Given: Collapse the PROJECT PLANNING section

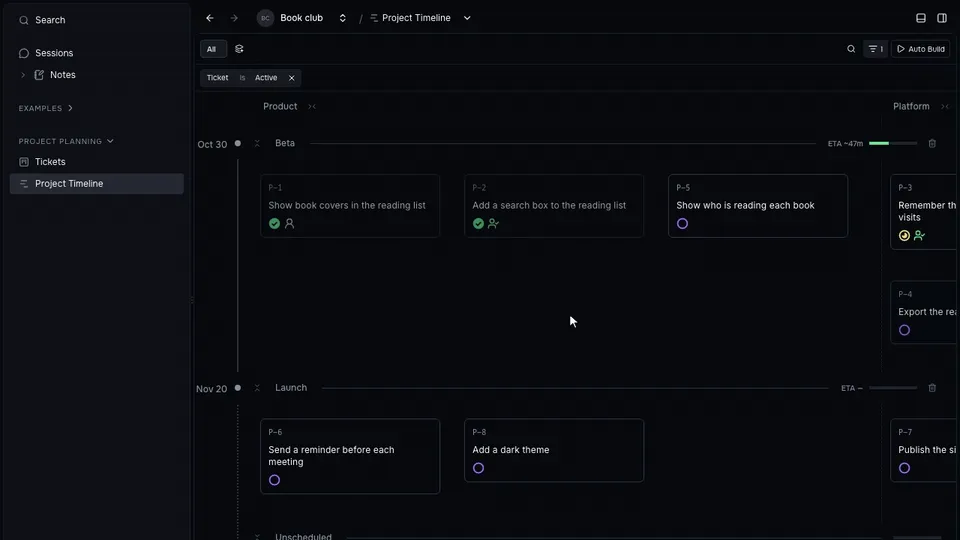Looking at the screenshot, I should click(66, 141).
